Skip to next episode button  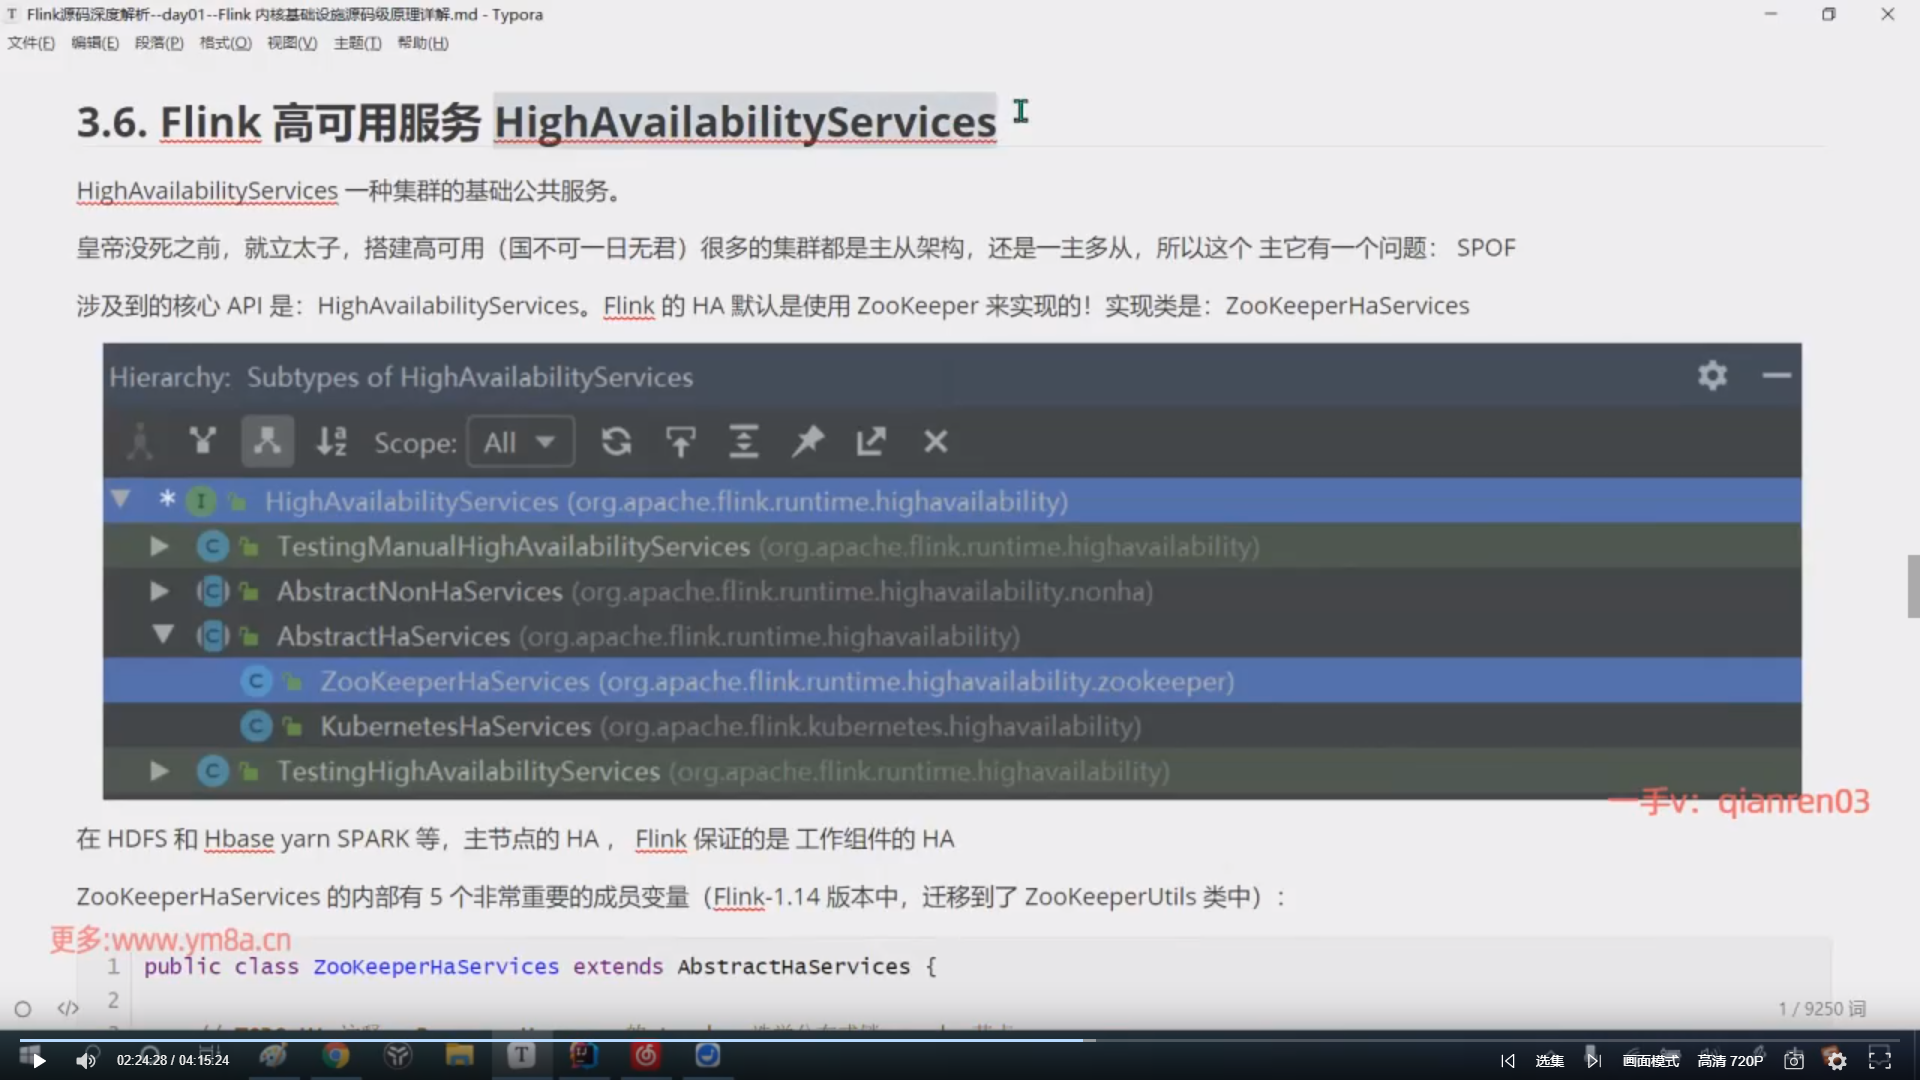coord(1593,1061)
